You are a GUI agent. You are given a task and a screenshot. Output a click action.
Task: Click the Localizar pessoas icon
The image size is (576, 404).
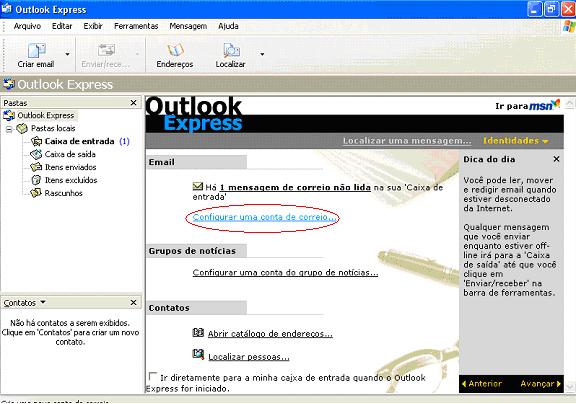[x=198, y=354]
